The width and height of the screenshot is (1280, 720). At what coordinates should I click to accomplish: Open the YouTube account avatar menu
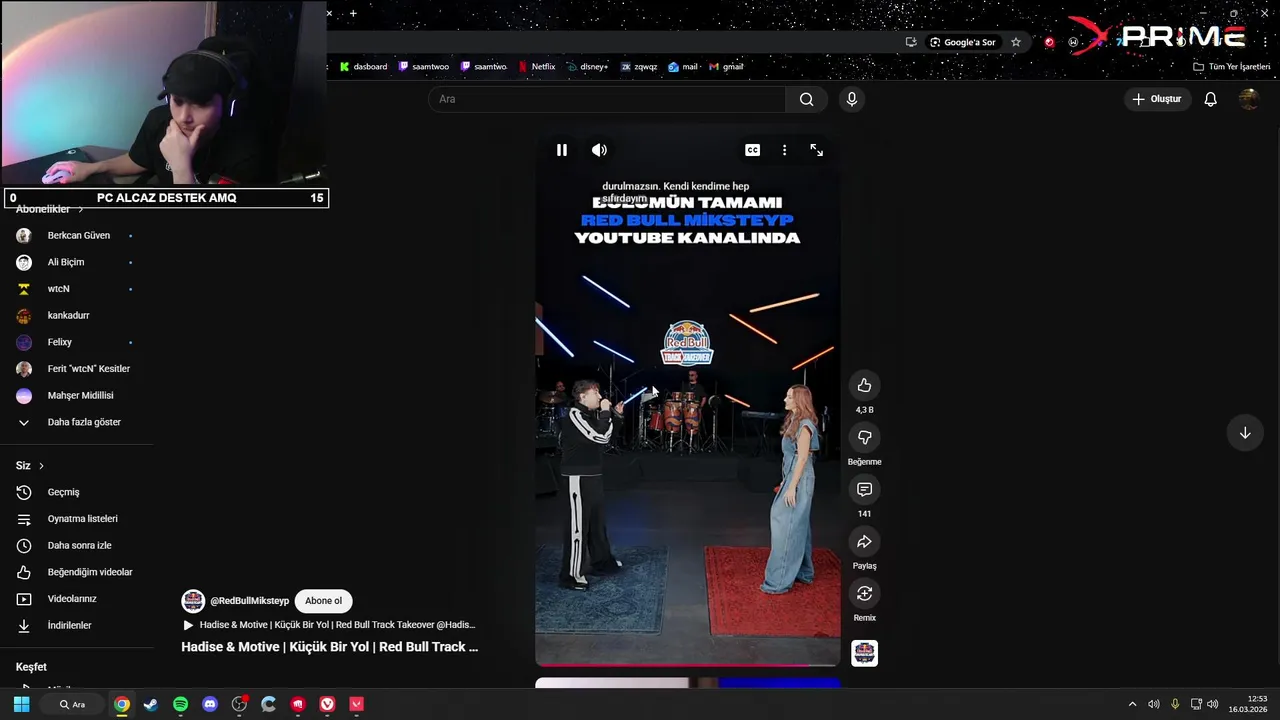(x=1248, y=99)
